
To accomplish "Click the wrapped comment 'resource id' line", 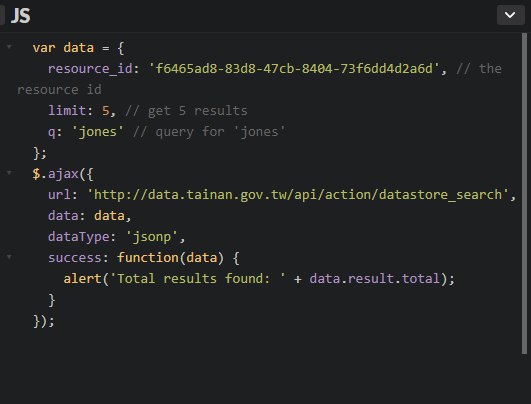I will pos(59,90).
